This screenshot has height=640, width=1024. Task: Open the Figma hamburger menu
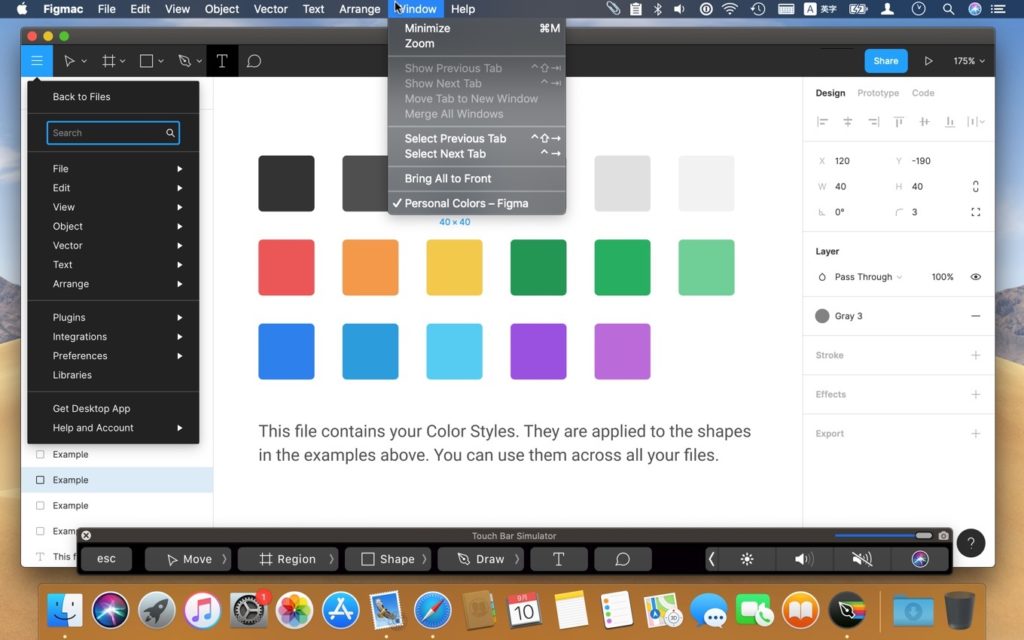point(37,61)
